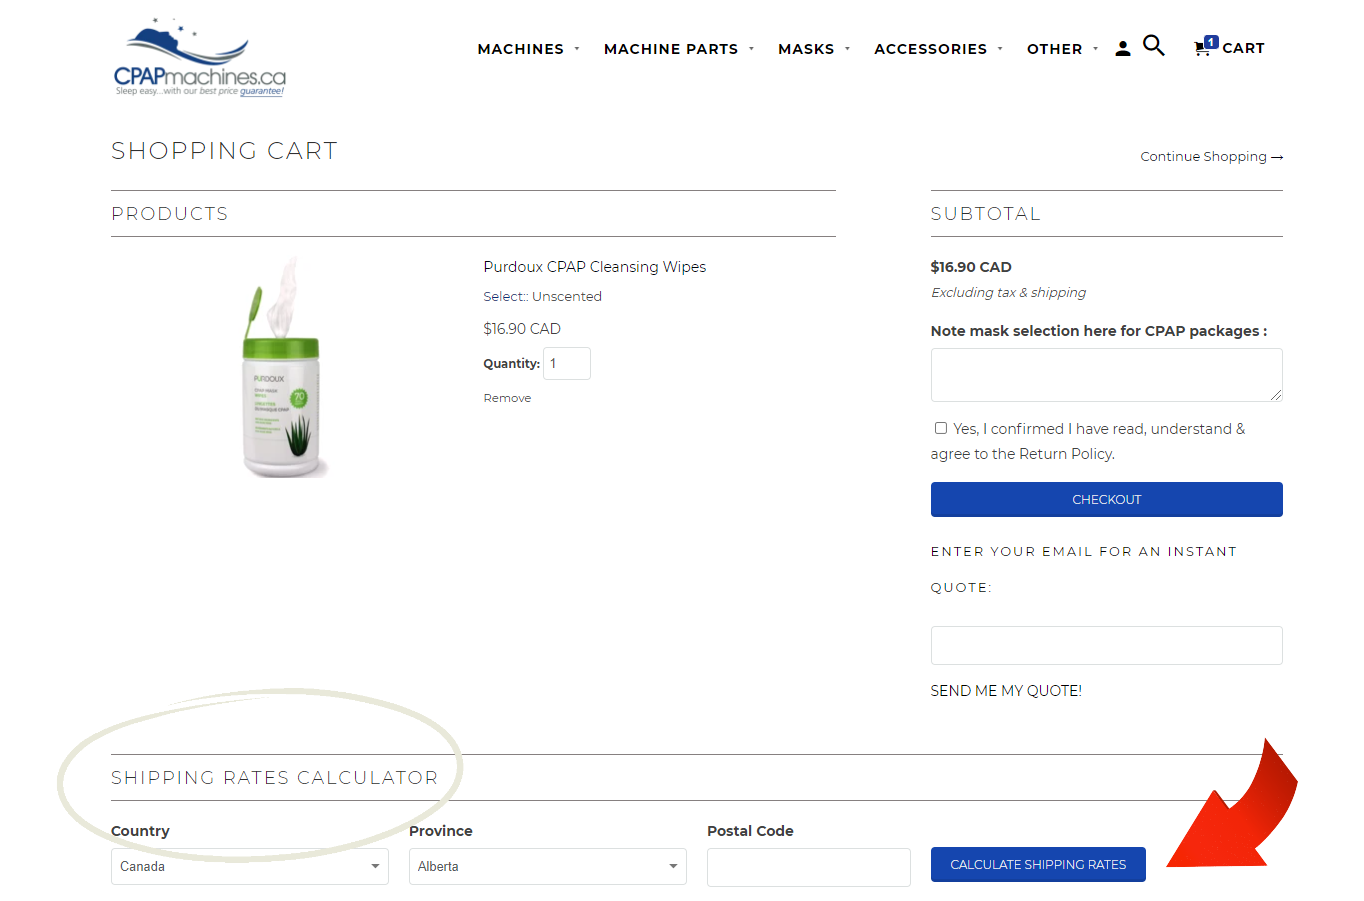
Task: Click the $16.90 CAD subtotal amount
Action: [971, 267]
